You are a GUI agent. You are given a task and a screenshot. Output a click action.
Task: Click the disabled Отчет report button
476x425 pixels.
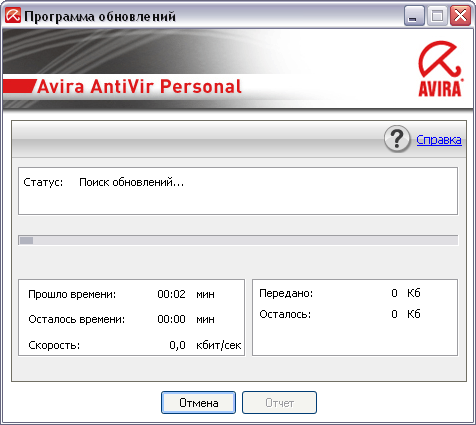click(x=279, y=403)
